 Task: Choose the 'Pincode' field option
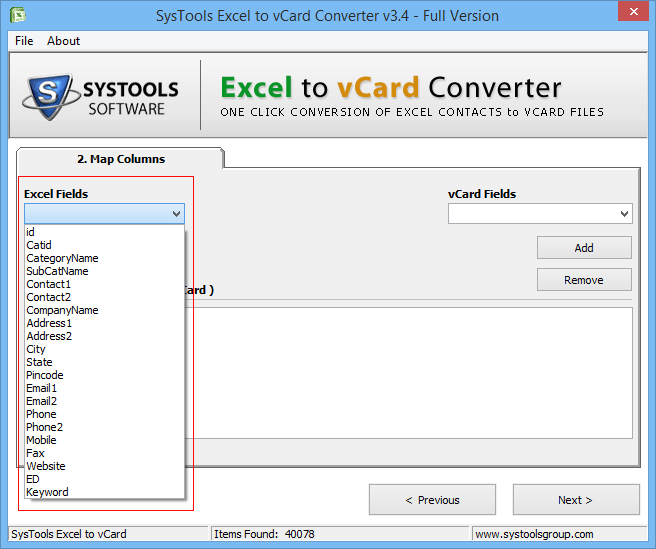105,375
